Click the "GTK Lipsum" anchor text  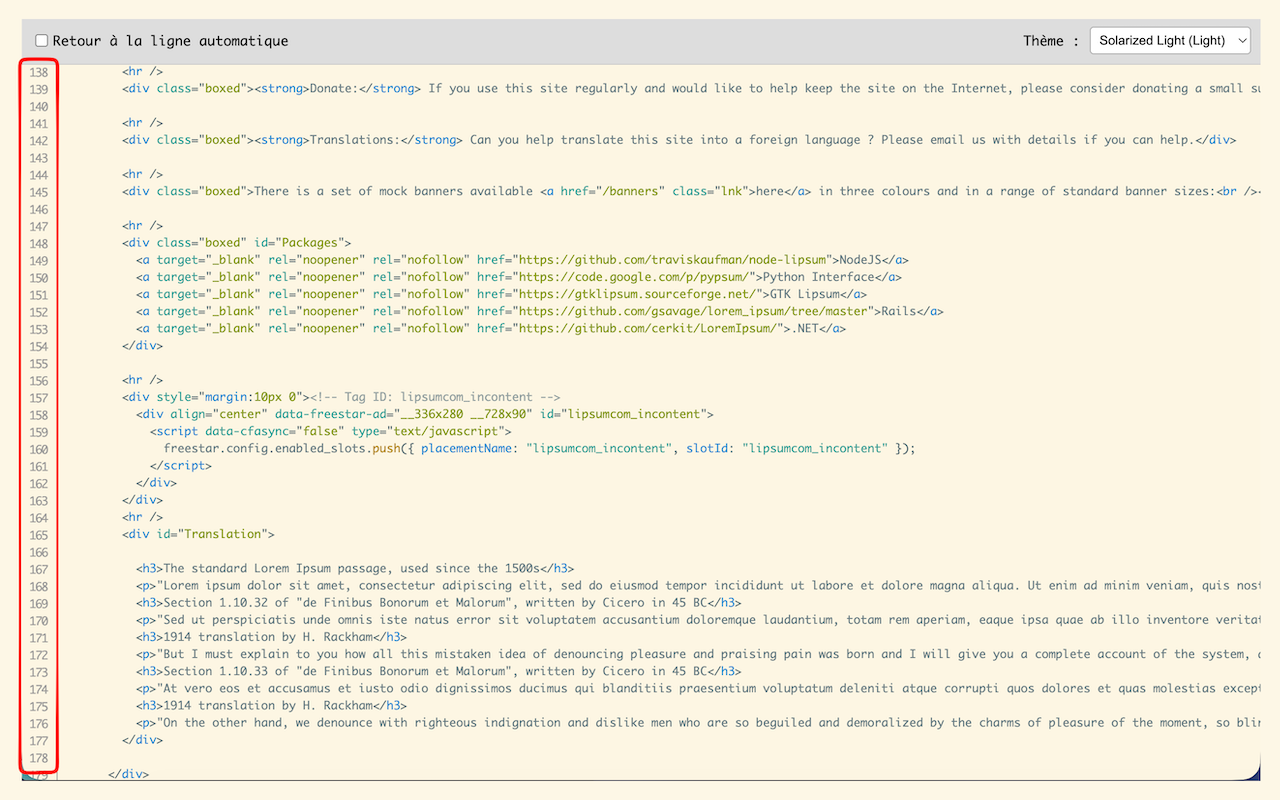[x=804, y=294]
